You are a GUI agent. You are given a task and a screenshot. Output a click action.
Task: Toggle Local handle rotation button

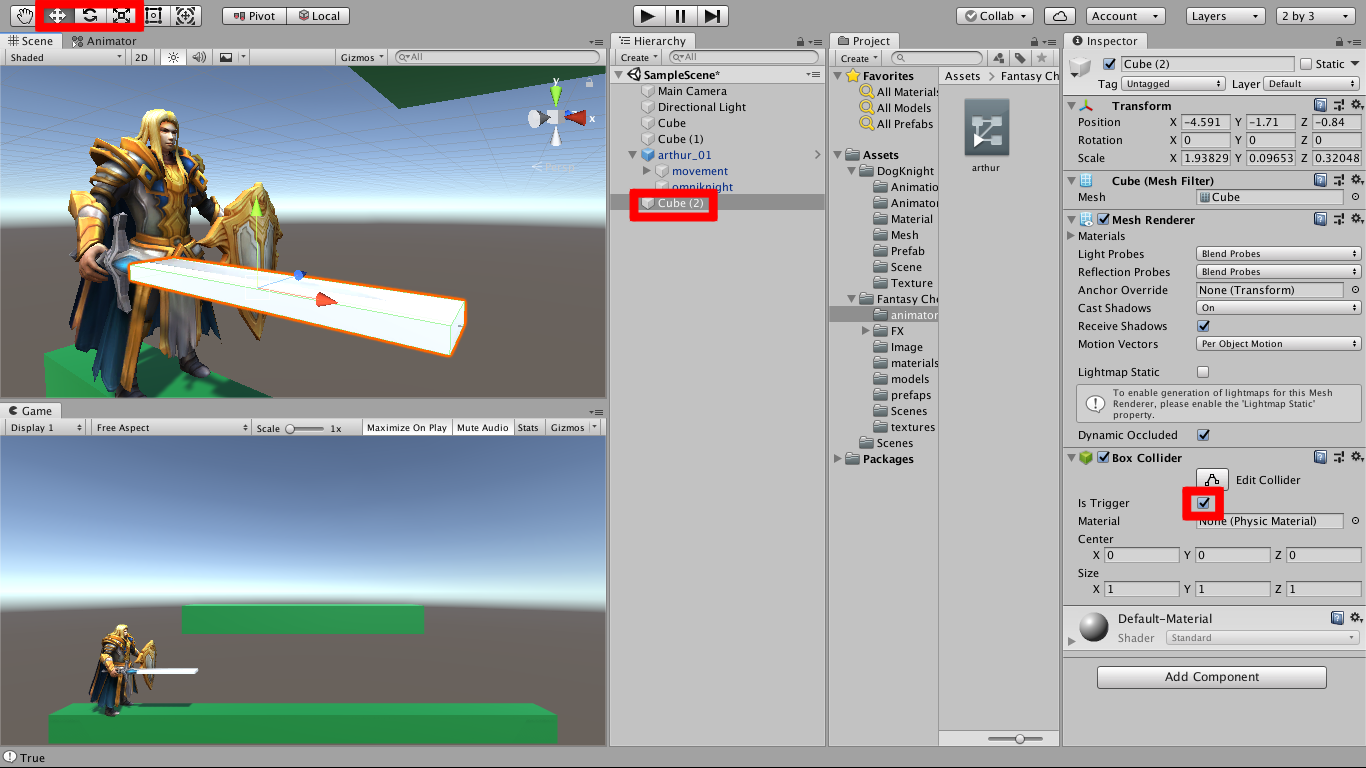[318, 16]
